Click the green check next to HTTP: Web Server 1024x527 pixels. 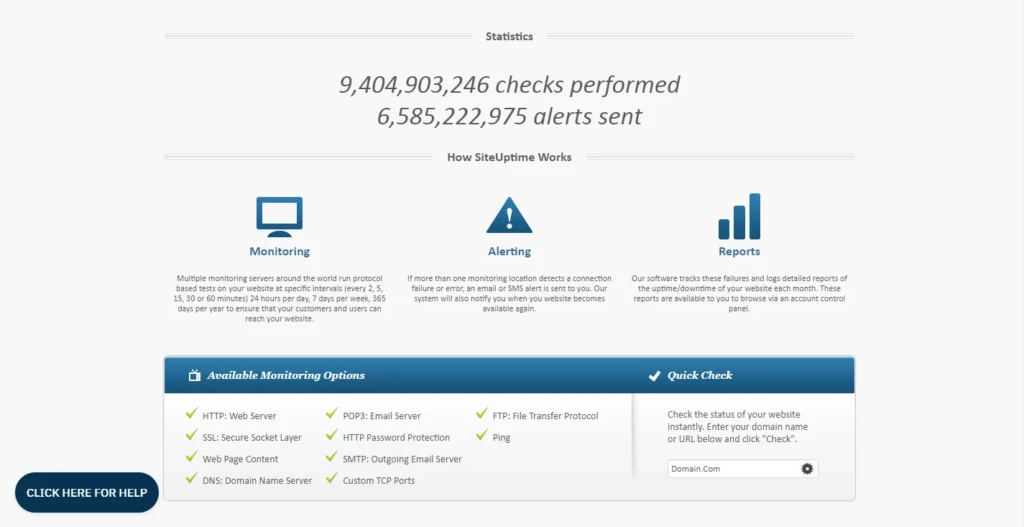click(x=191, y=413)
